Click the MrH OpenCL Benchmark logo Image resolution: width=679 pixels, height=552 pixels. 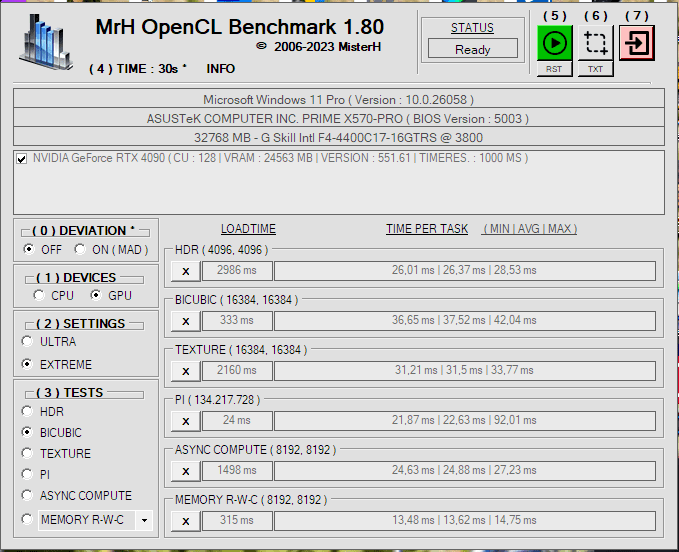tap(45, 42)
